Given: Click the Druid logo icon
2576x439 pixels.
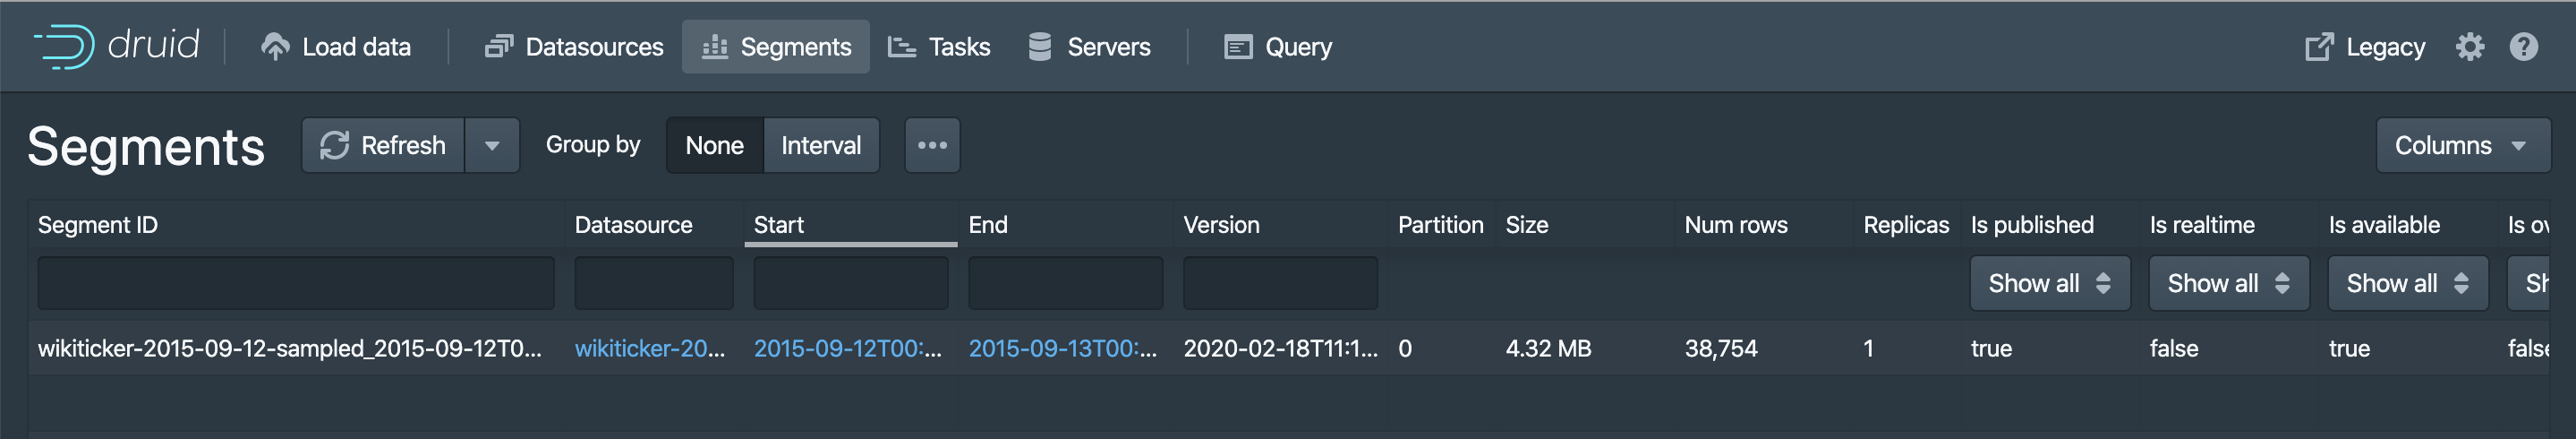Looking at the screenshot, I should (x=64, y=46).
